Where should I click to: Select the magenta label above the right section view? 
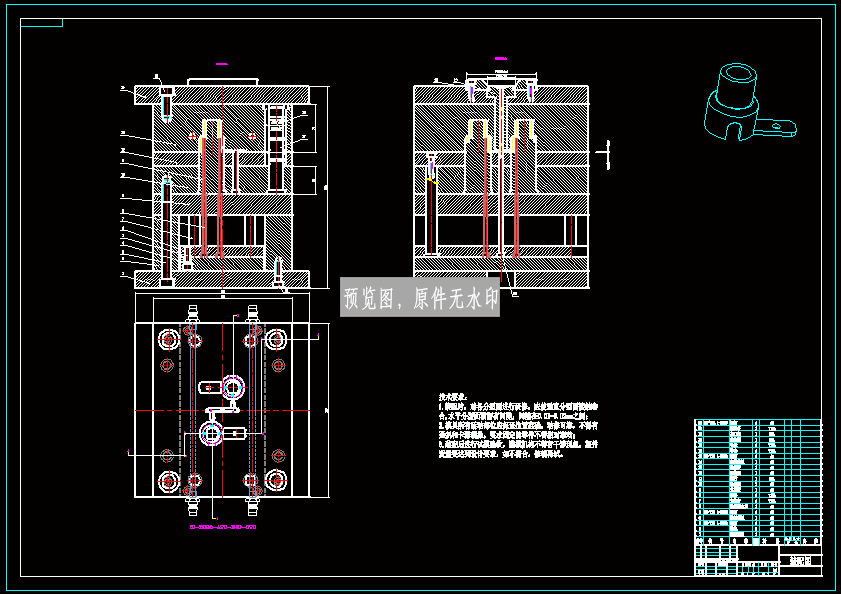click(500, 58)
